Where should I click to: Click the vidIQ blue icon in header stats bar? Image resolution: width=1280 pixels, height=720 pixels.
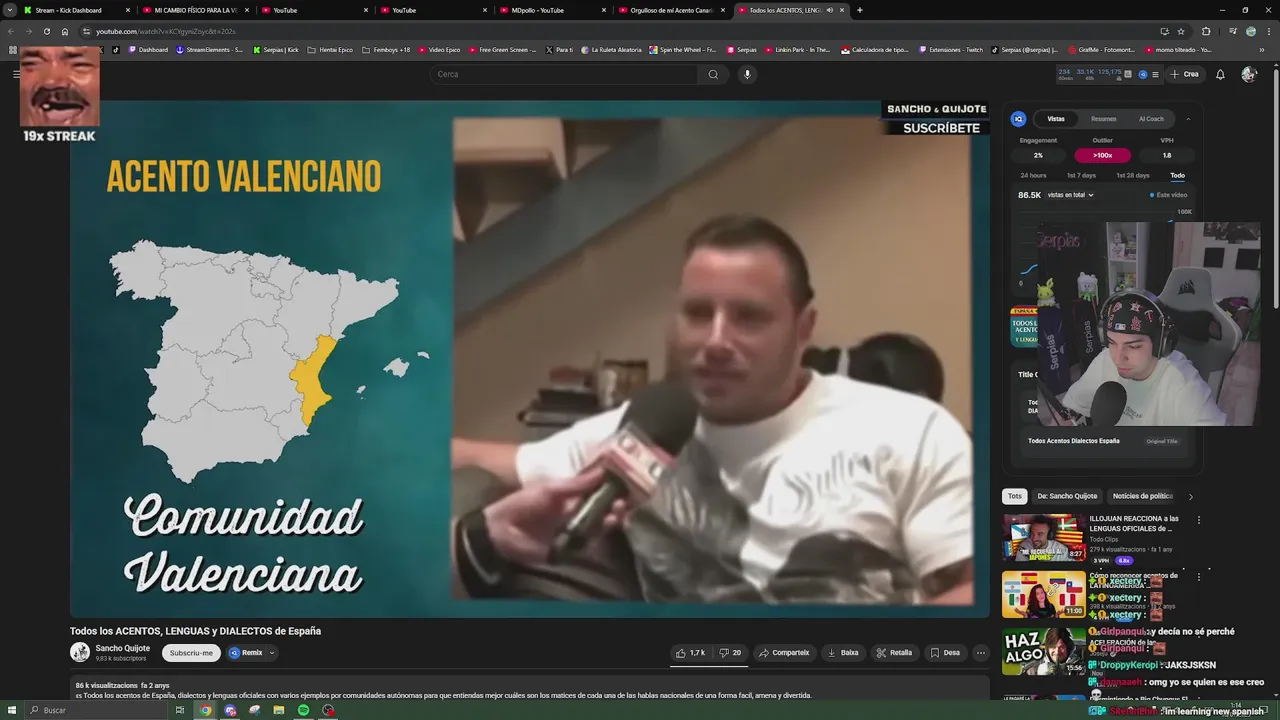pyautogui.click(x=1143, y=74)
